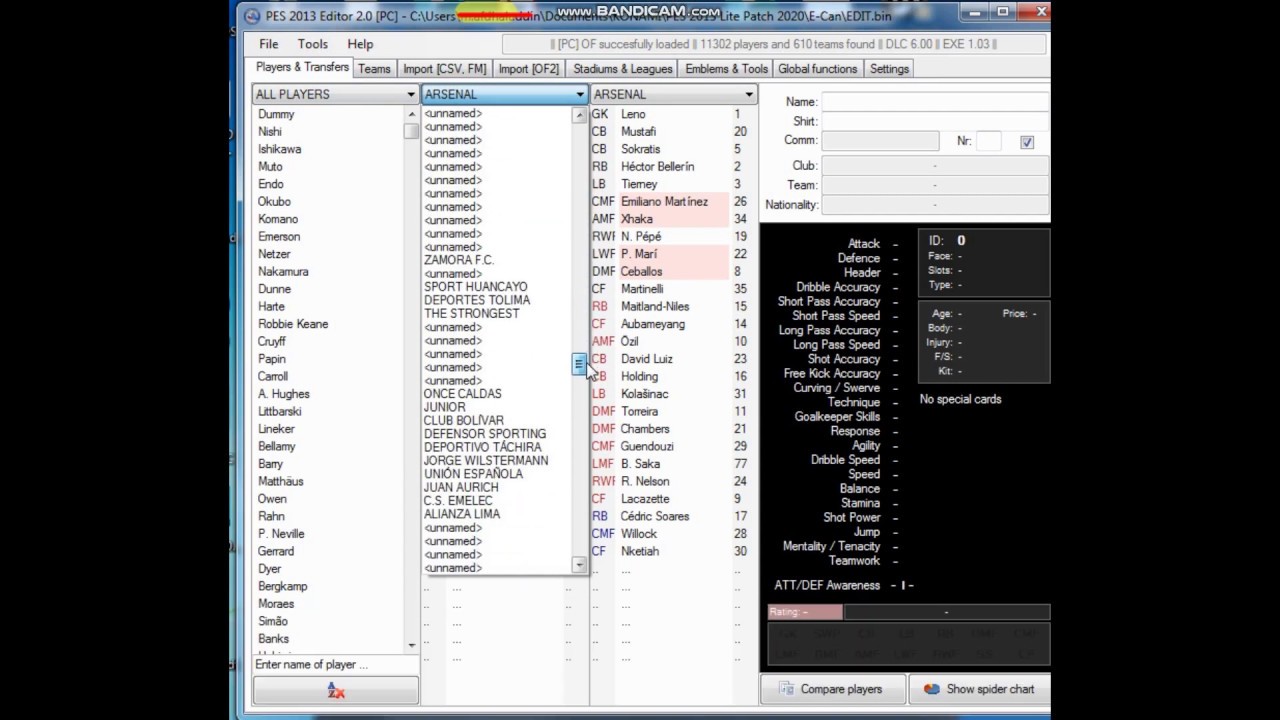Open the Emblems & Tools tab
Image resolution: width=1280 pixels, height=720 pixels.
pyautogui.click(x=726, y=69)
